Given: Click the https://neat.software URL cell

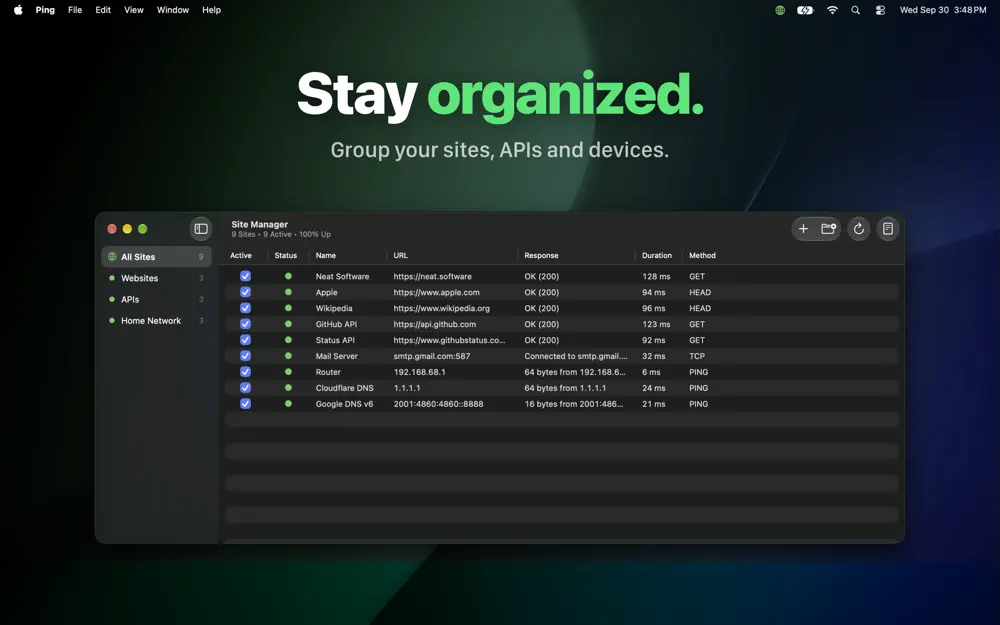Looking at the screenshot, I should click(x=432, y=276).
